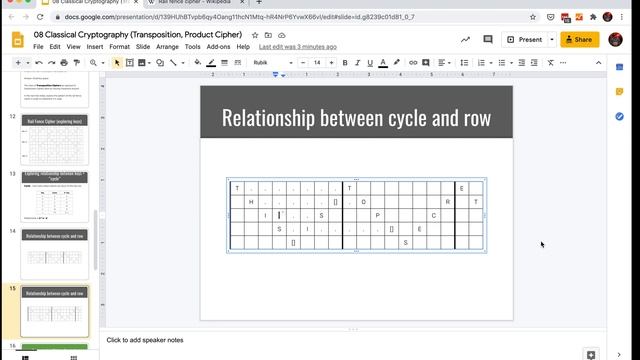The image size is (640, 360).
Task: Reload the browser page
Action: click(x=40, y=17)
